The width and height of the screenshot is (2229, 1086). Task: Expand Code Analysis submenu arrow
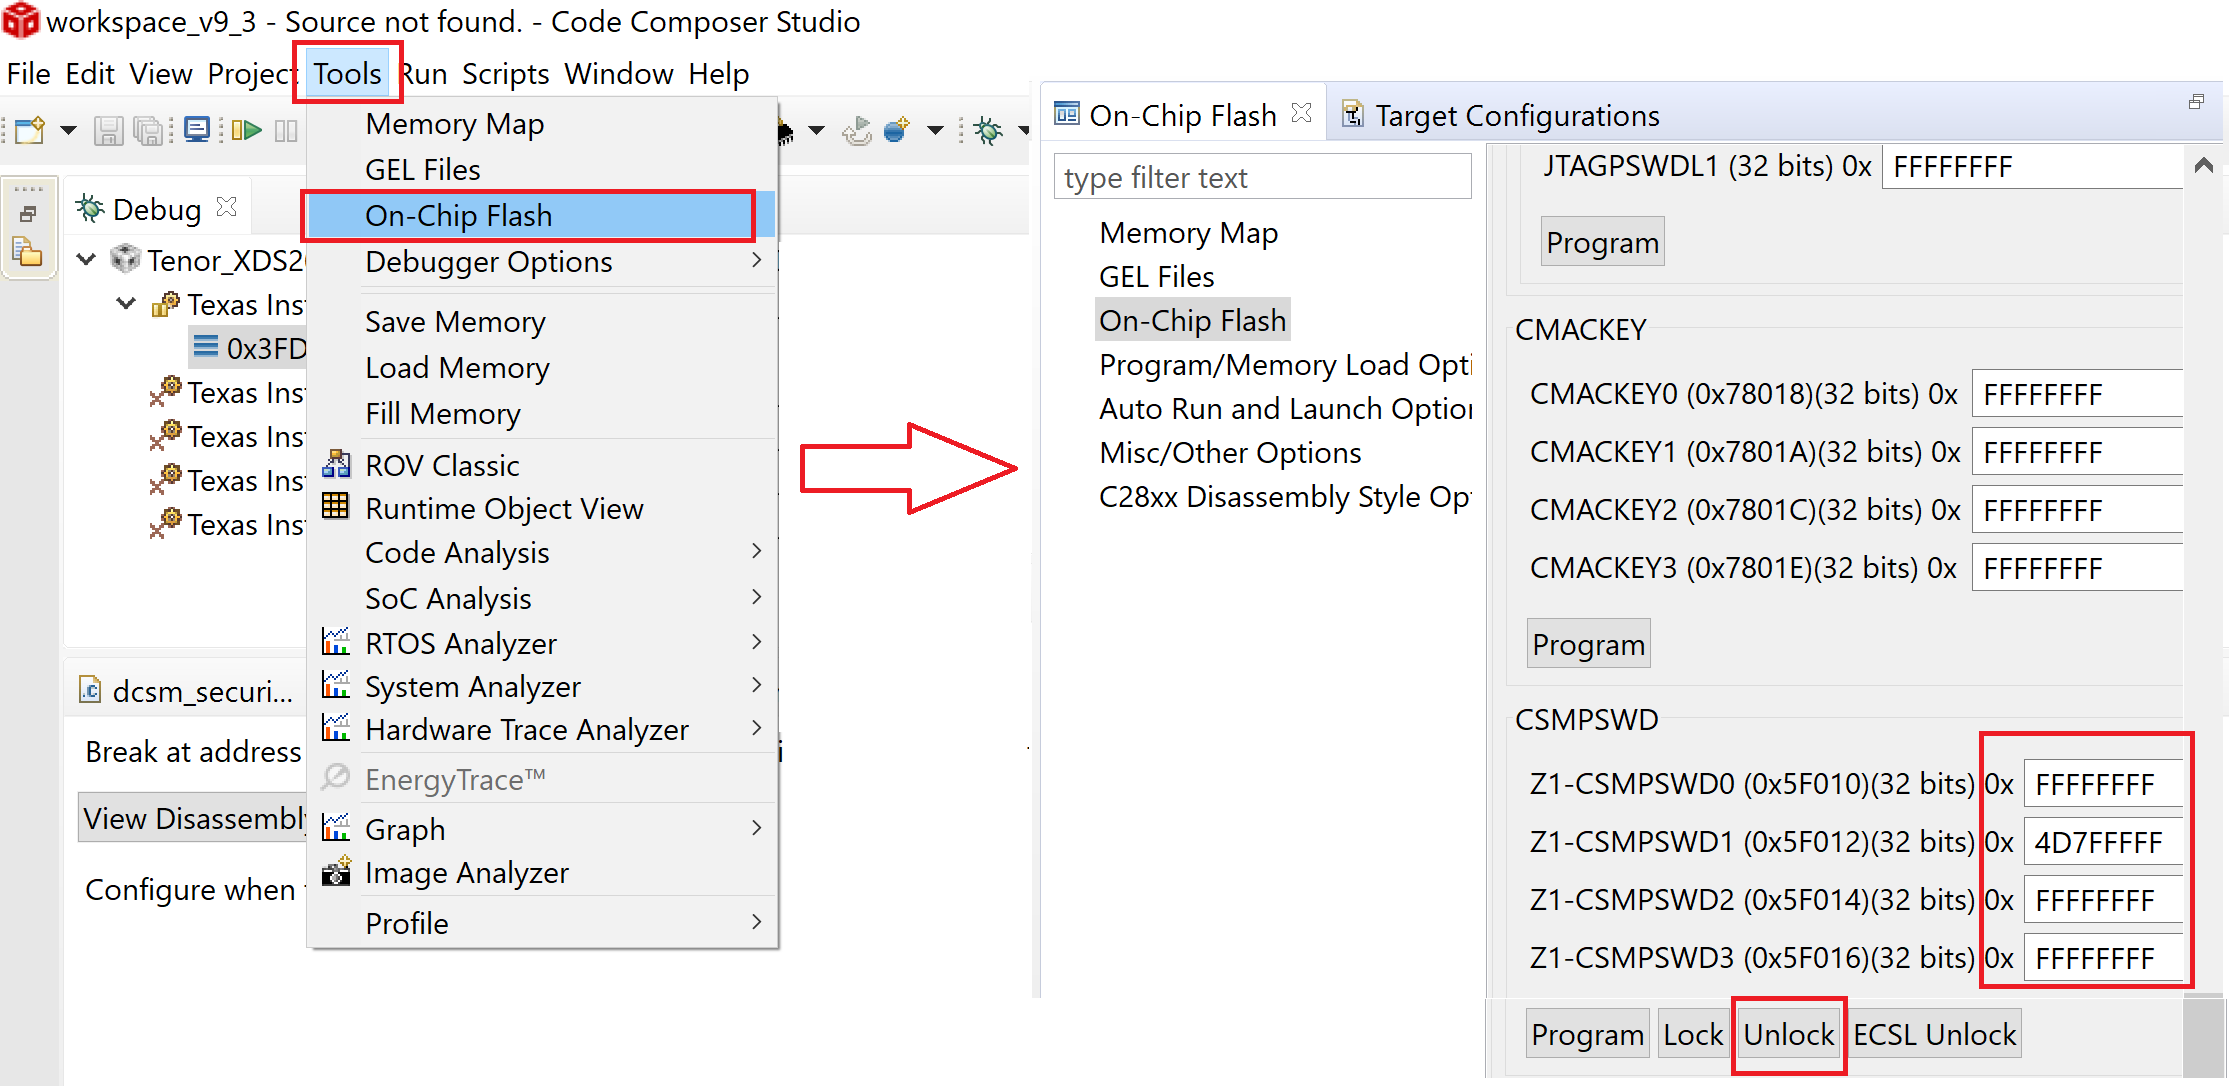757,551
